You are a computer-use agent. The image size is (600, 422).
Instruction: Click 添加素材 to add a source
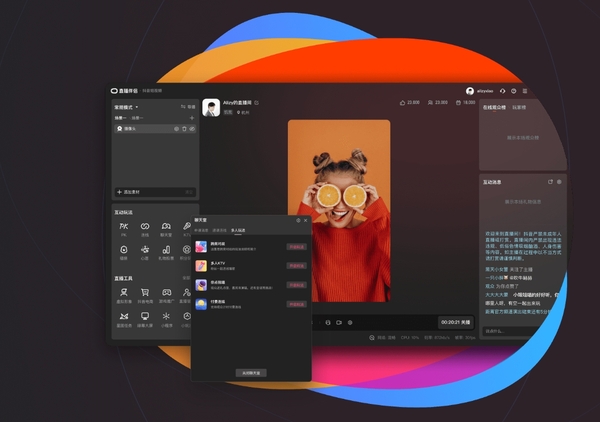[x=134, y=191]
